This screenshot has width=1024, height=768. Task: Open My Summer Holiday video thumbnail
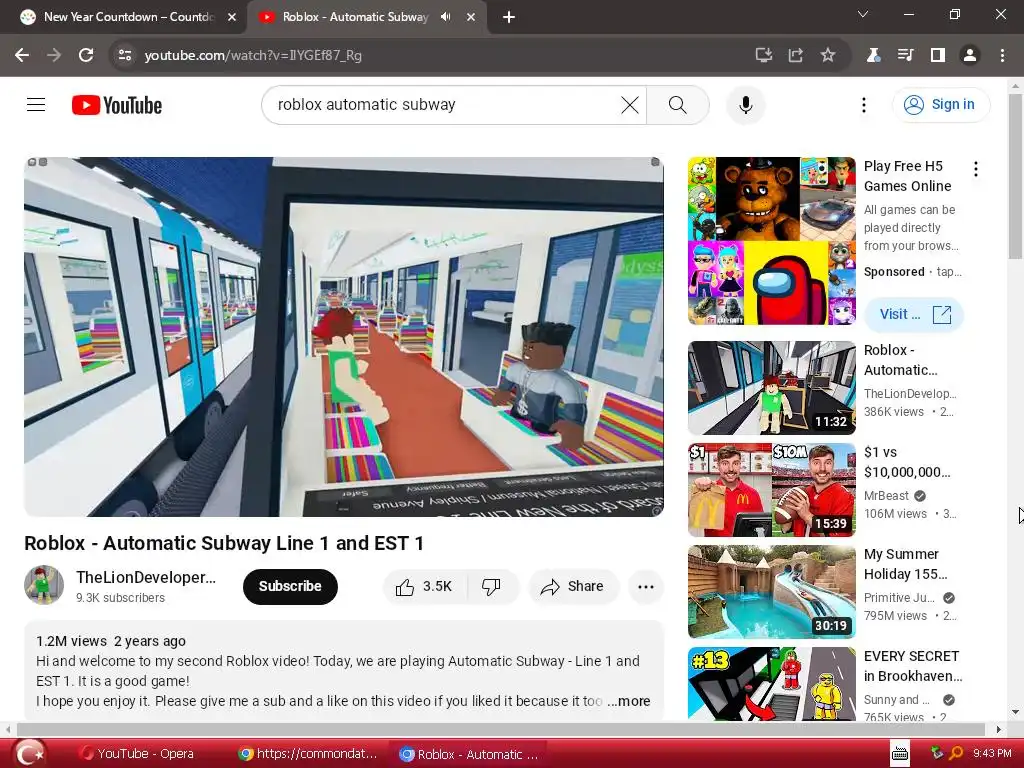pyautogui.click(x=771, y=592)
